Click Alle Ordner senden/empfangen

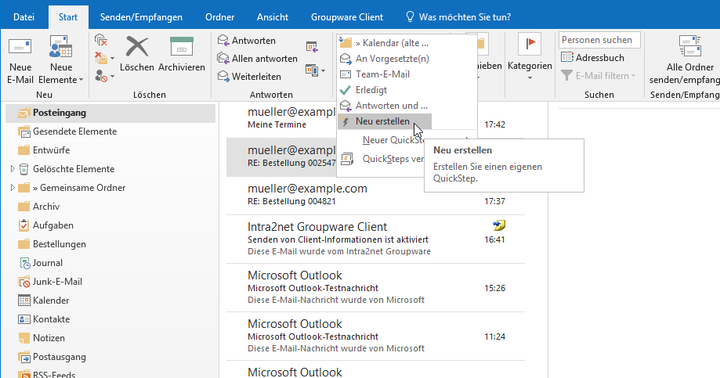[x=684, y=60]
